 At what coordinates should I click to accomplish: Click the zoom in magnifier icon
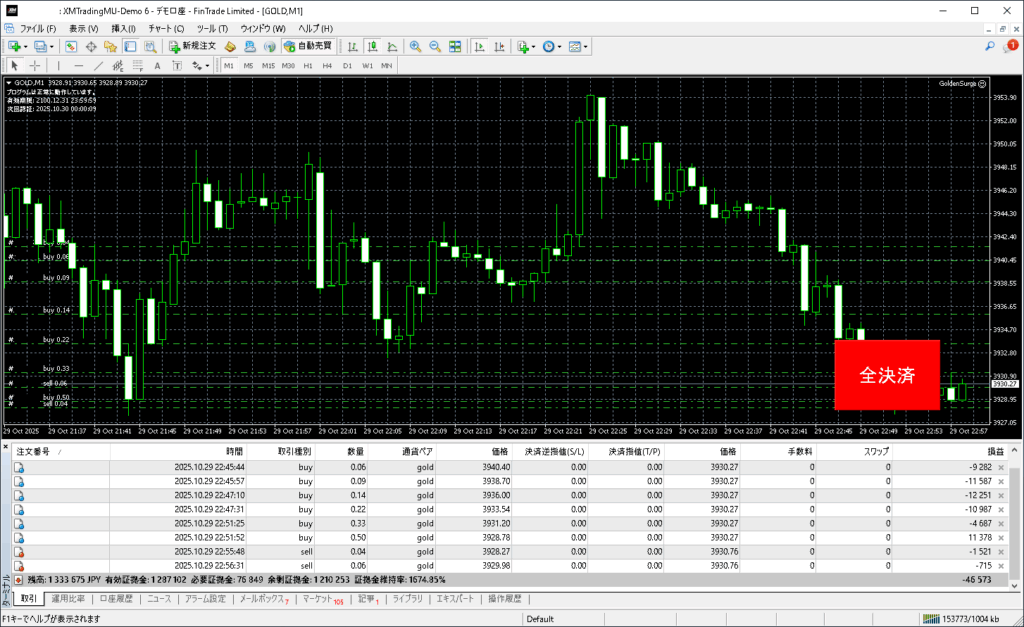click(x=415, y=47)
